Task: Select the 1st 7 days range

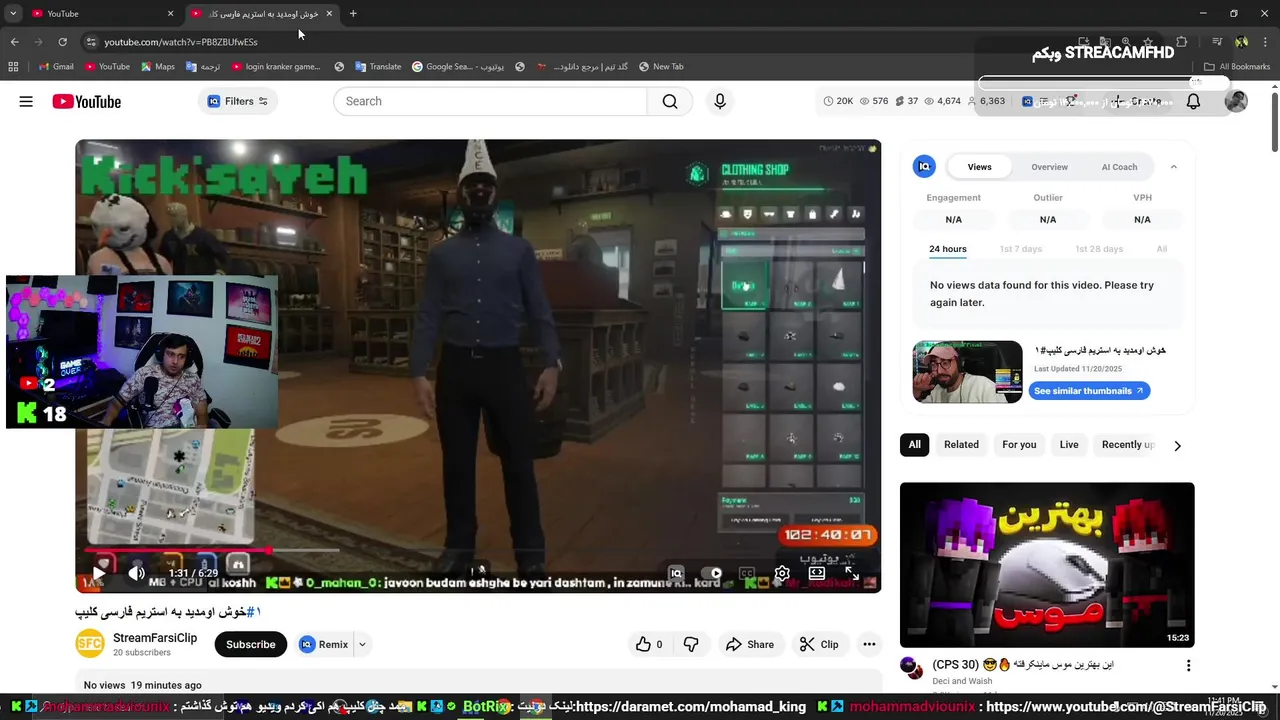Action: [x=1020, y=249]
